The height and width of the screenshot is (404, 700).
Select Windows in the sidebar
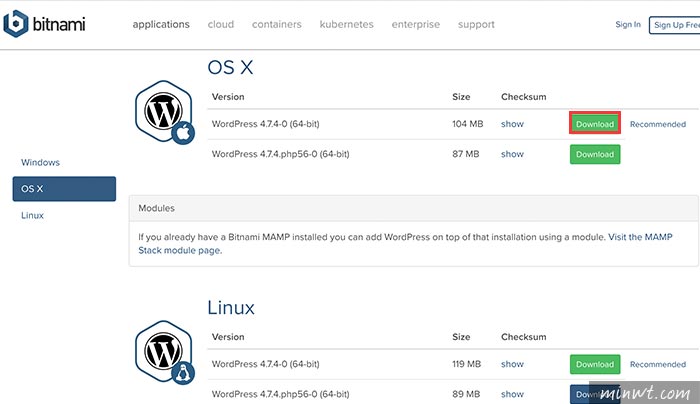40,162
